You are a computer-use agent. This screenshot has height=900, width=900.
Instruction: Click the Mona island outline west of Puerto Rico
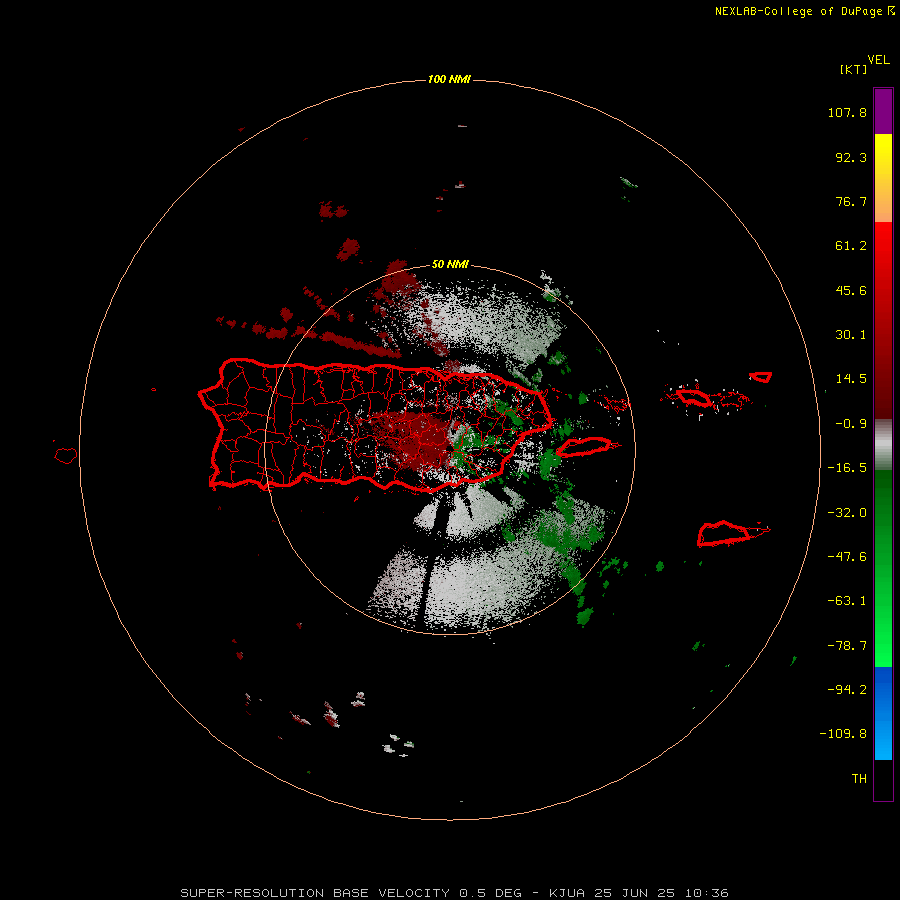(66, 456)
